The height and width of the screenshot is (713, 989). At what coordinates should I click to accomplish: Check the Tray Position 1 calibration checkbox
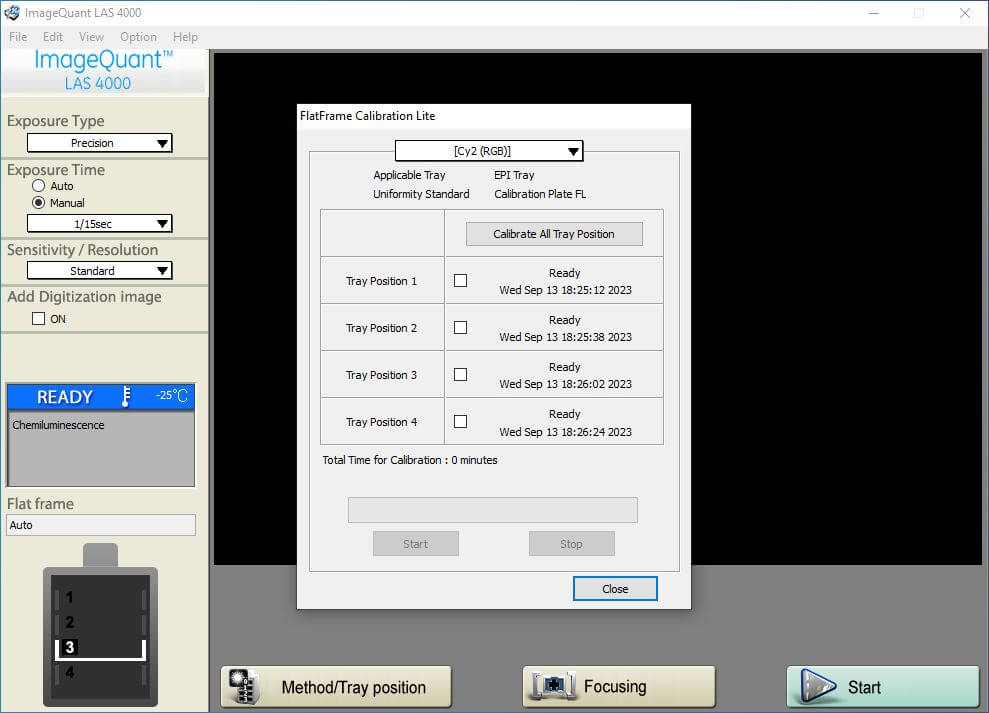[460, 280]
